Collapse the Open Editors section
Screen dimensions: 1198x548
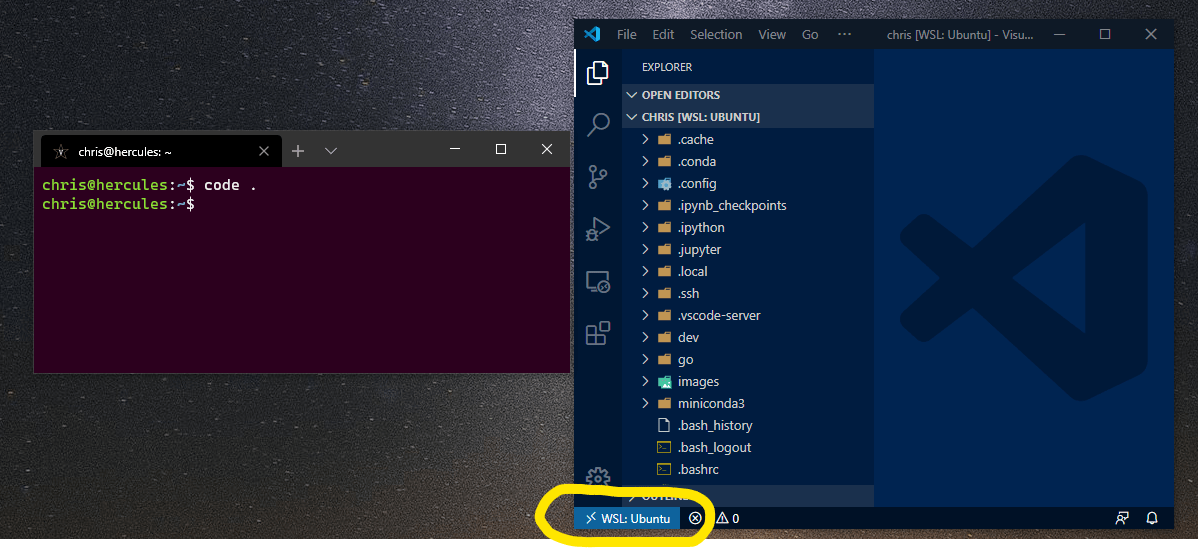(x=748, y=95)
